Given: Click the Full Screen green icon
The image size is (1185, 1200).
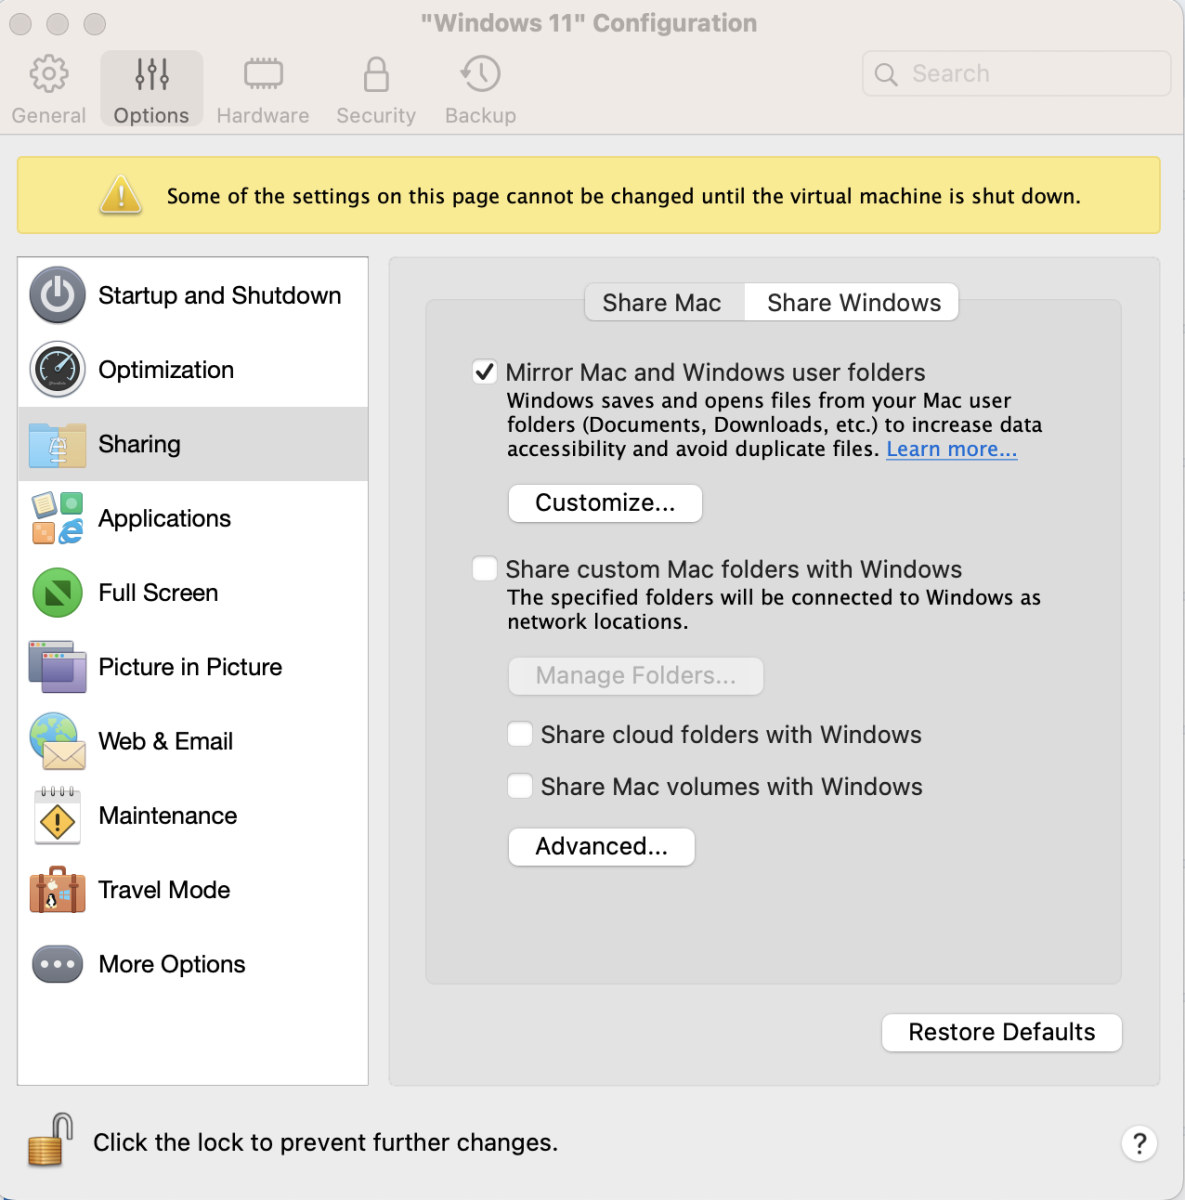Looking at the screenshot, I should click(57, 592).
